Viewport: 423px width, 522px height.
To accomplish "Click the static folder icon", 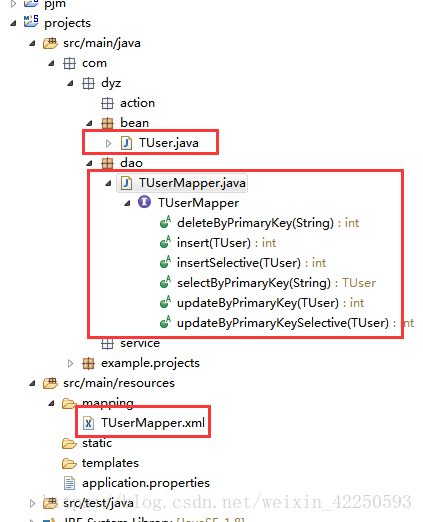I will (69, 443).
